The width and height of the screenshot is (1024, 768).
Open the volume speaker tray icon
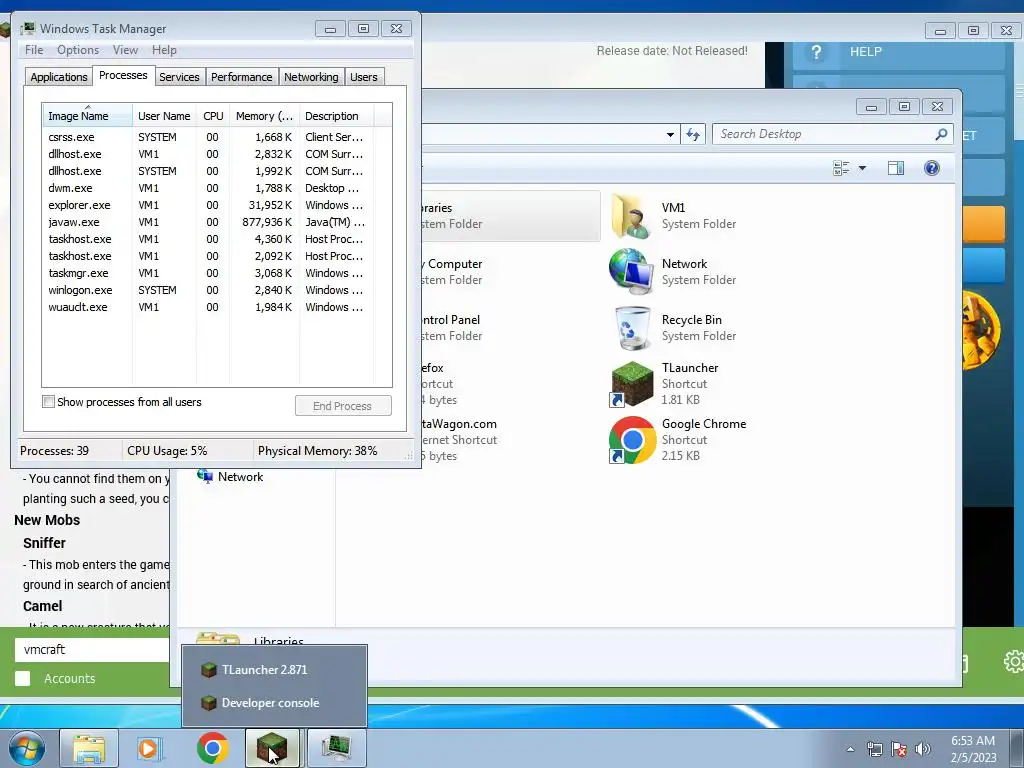922,749
